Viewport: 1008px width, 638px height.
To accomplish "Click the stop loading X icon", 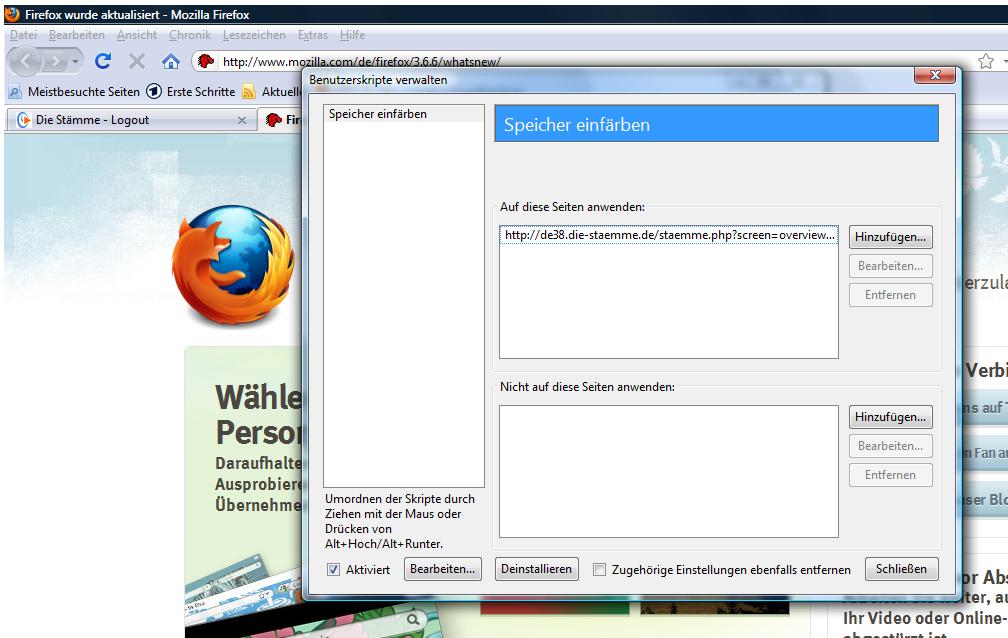I will click(x=136, y=62).
